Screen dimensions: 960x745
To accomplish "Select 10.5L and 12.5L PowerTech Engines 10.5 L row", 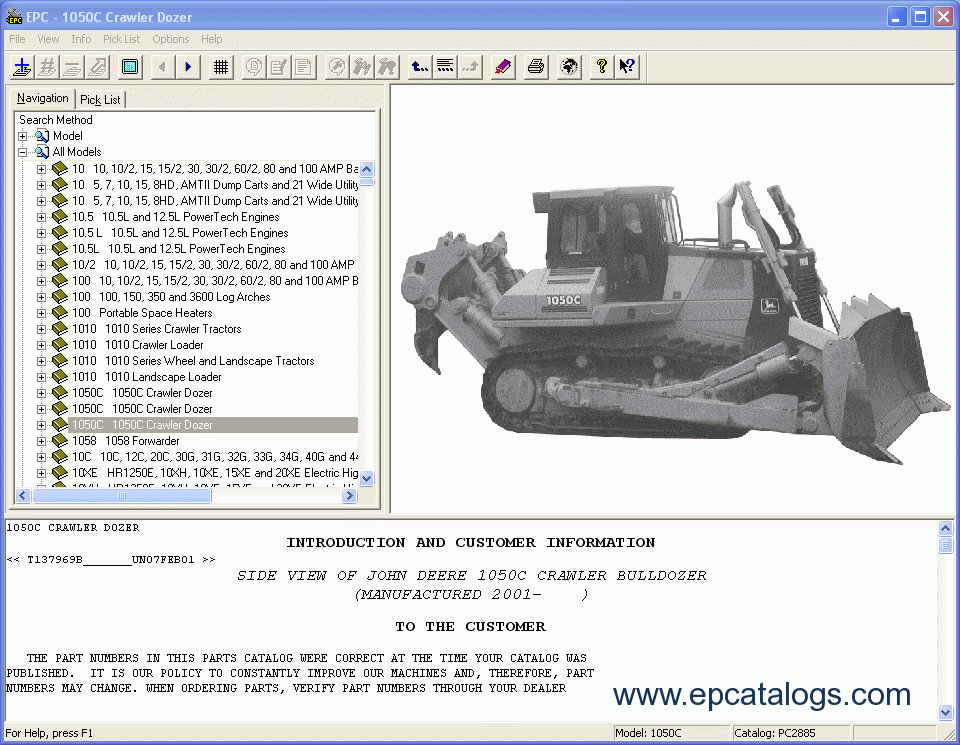I will [x=180, y=233].
